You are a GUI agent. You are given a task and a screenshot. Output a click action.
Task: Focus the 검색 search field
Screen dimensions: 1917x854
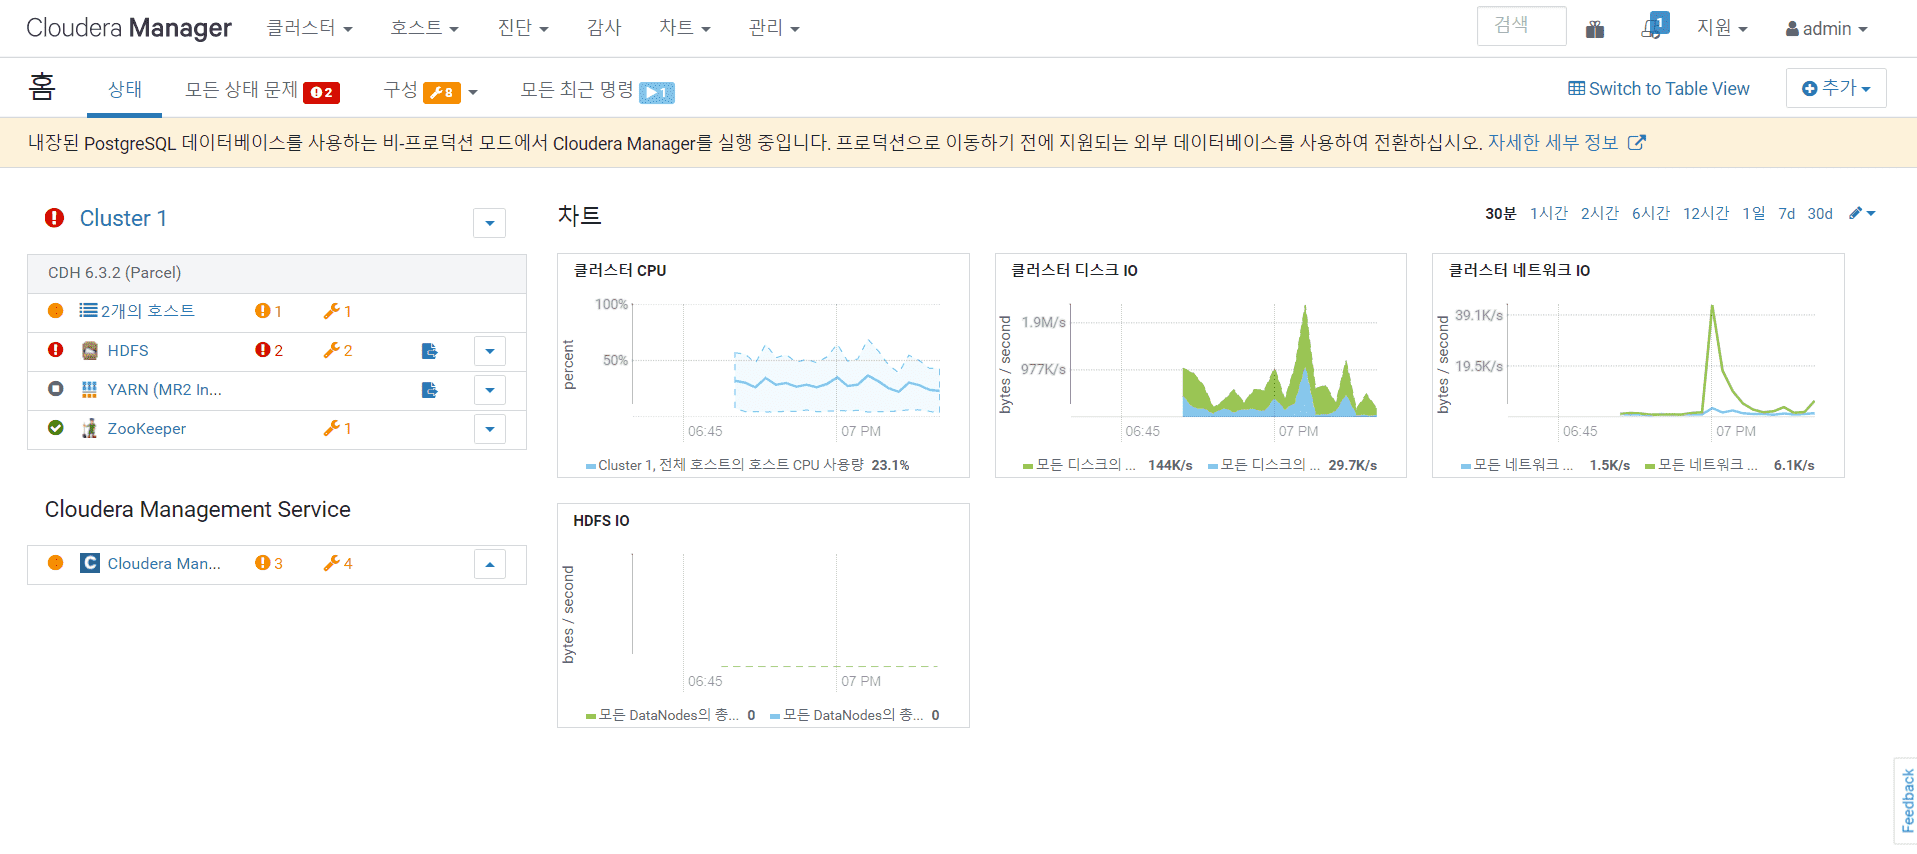coord(1521,26)
